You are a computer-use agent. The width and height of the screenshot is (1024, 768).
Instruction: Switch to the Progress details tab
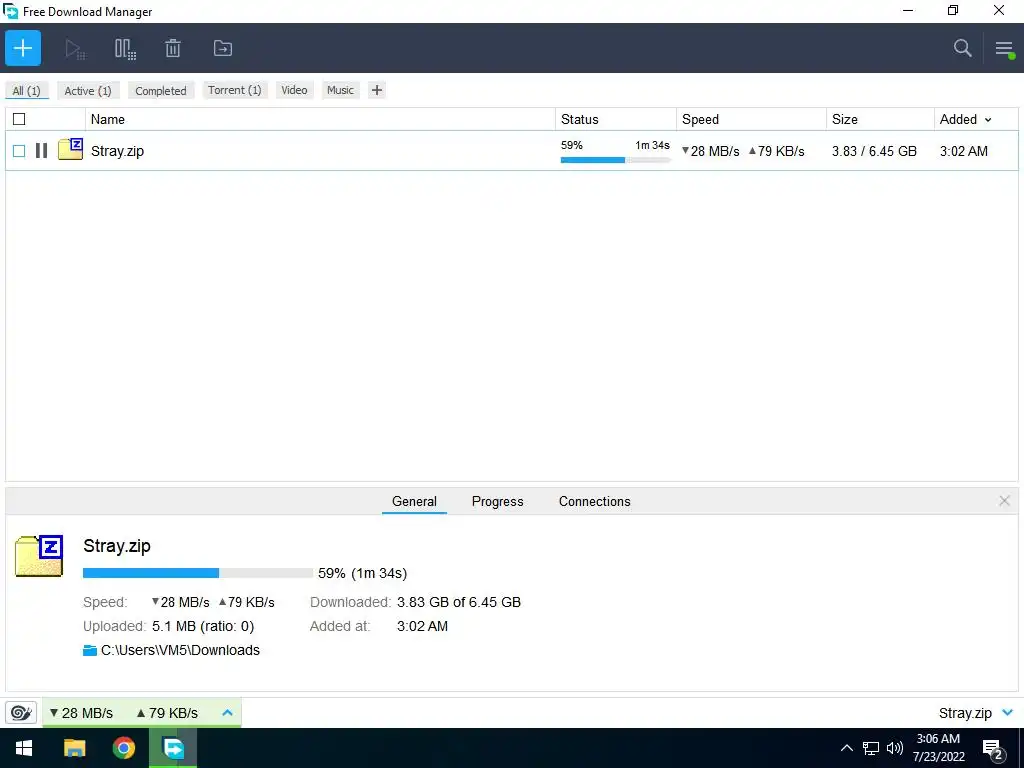click(498, 502)
